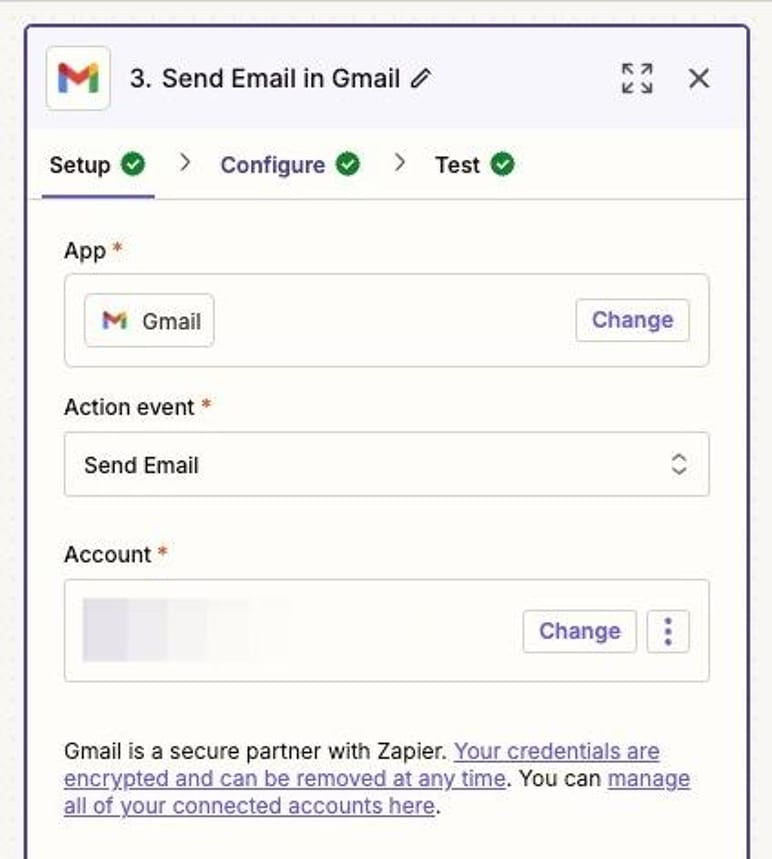This screenshot has width=772, height=859.
Task: Select the Setup tab
Action: 78,164
